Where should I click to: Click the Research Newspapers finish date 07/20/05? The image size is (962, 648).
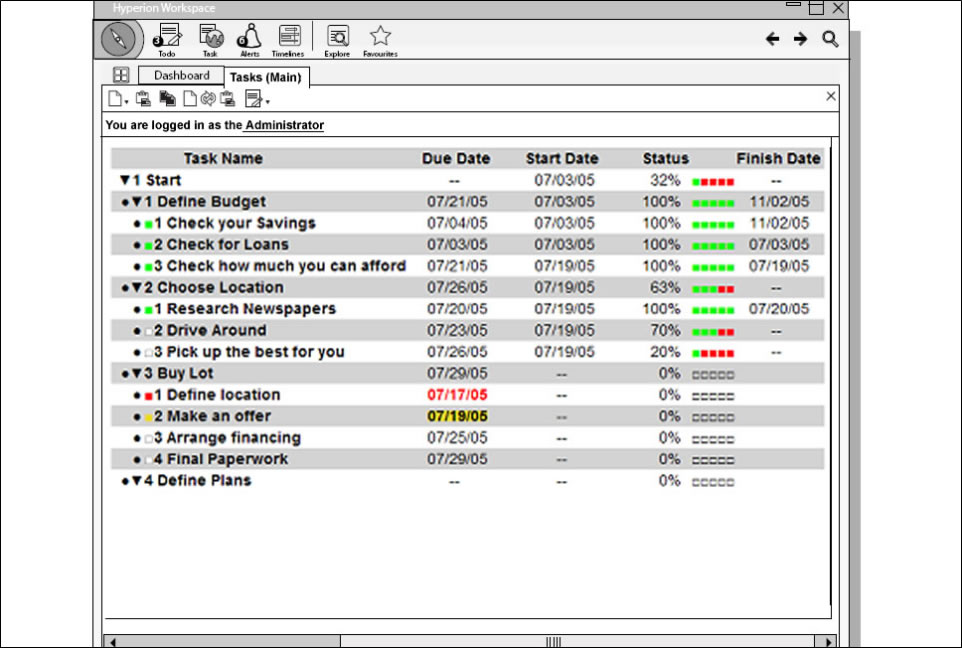[x=779, y=309]
